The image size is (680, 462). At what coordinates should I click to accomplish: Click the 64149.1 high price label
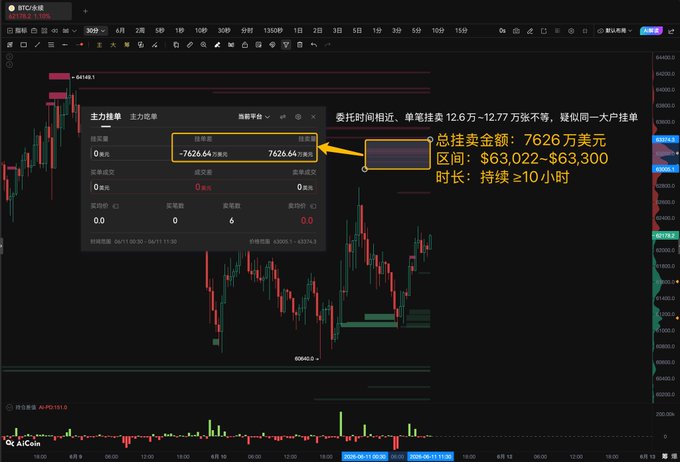click(x=85, y=77)
